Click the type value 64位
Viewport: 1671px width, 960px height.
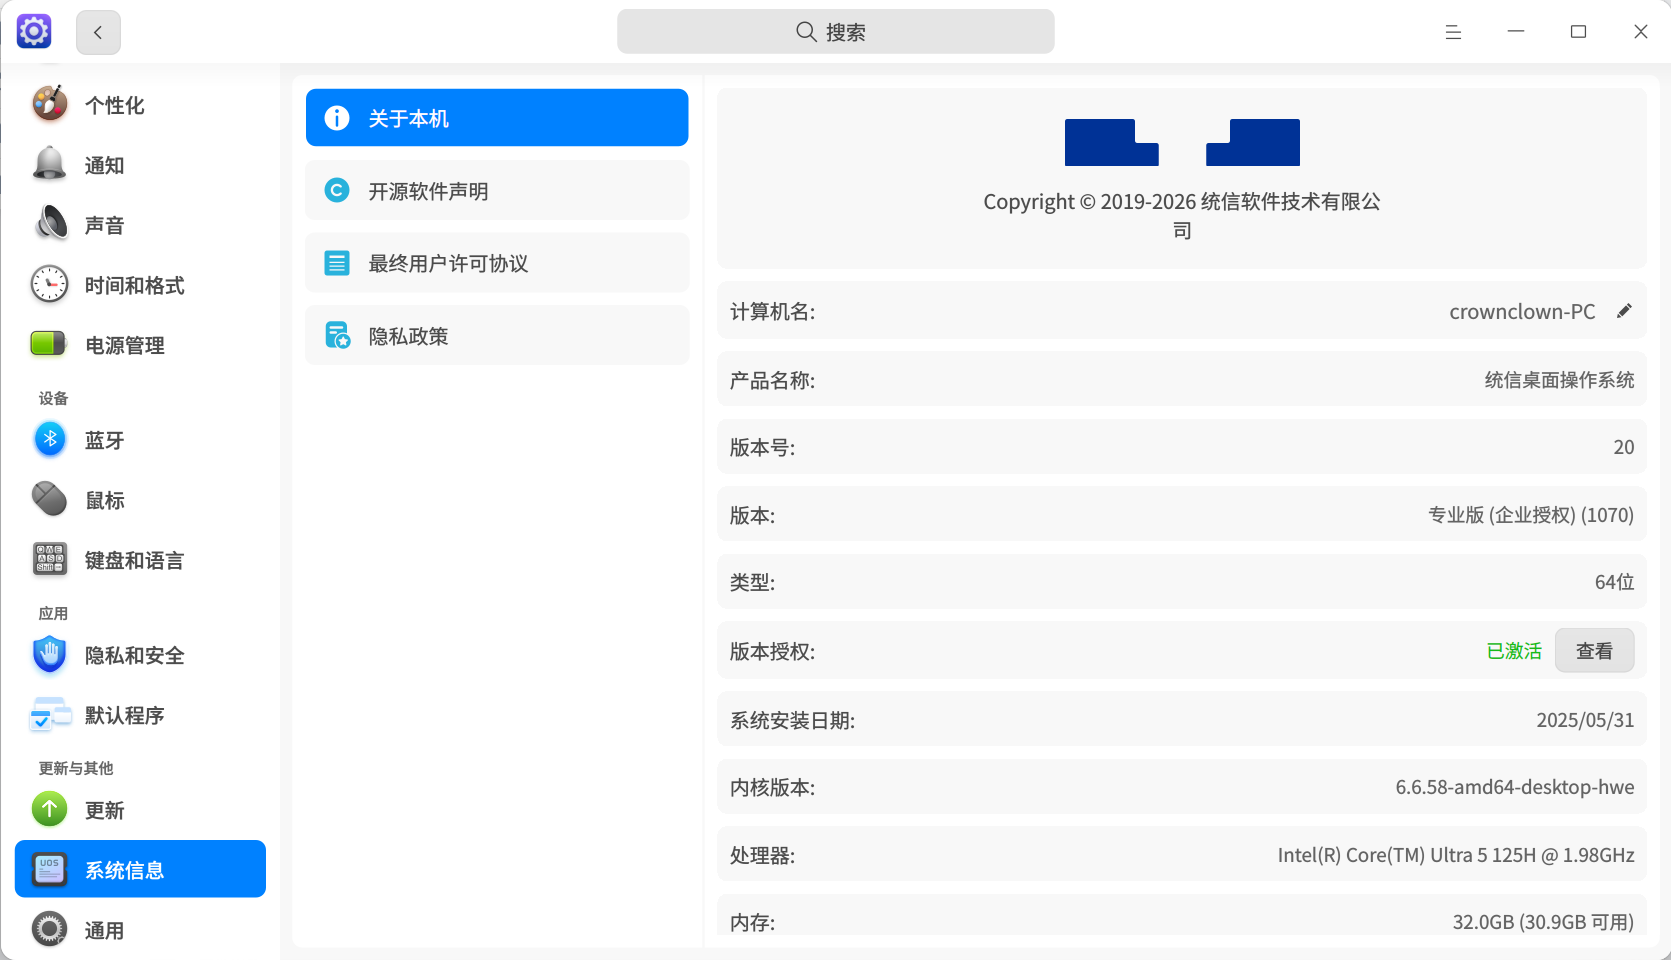(x=1614, y=582)
